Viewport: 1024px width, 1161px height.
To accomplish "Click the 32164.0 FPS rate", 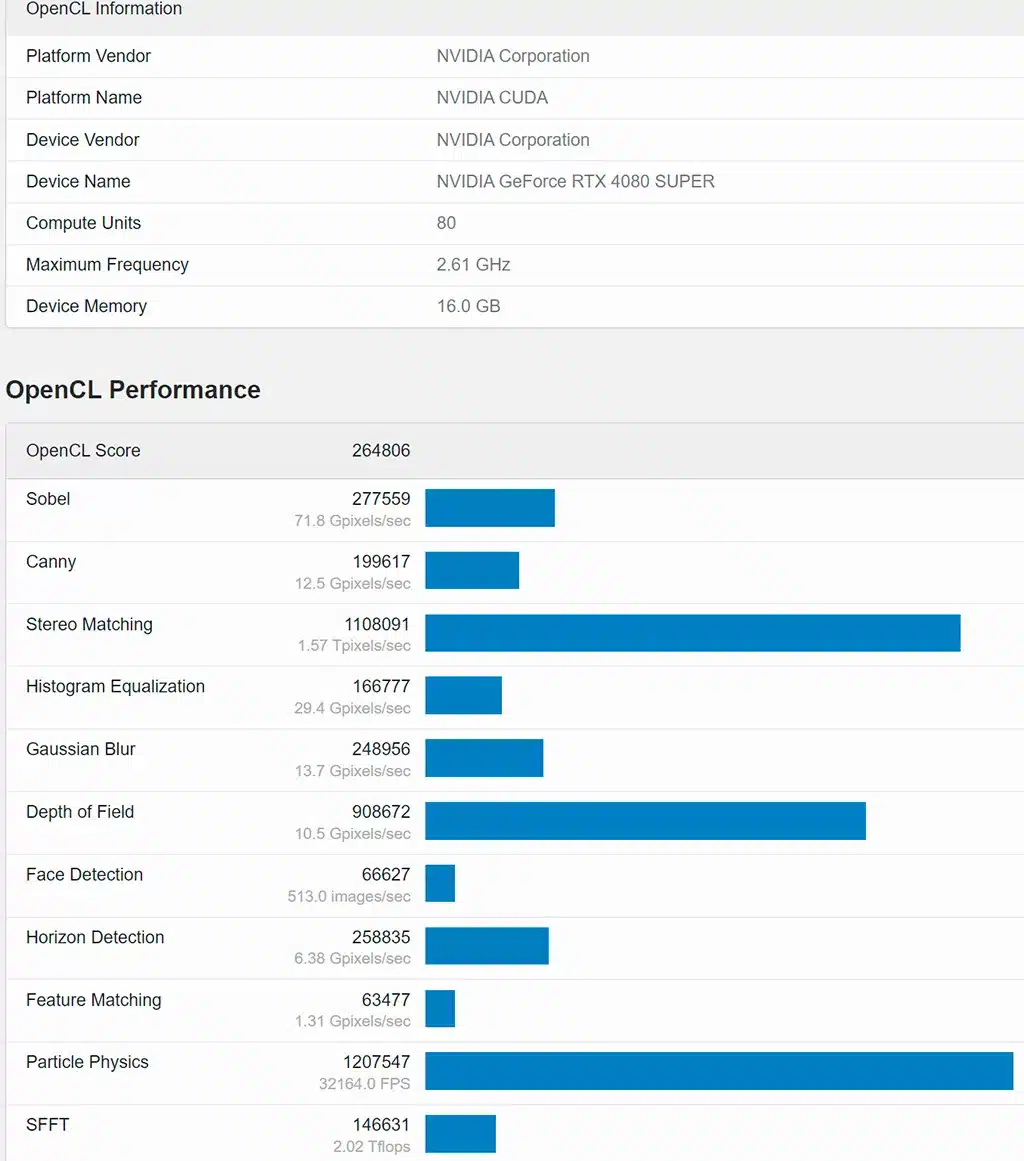I will [364, 1084].
